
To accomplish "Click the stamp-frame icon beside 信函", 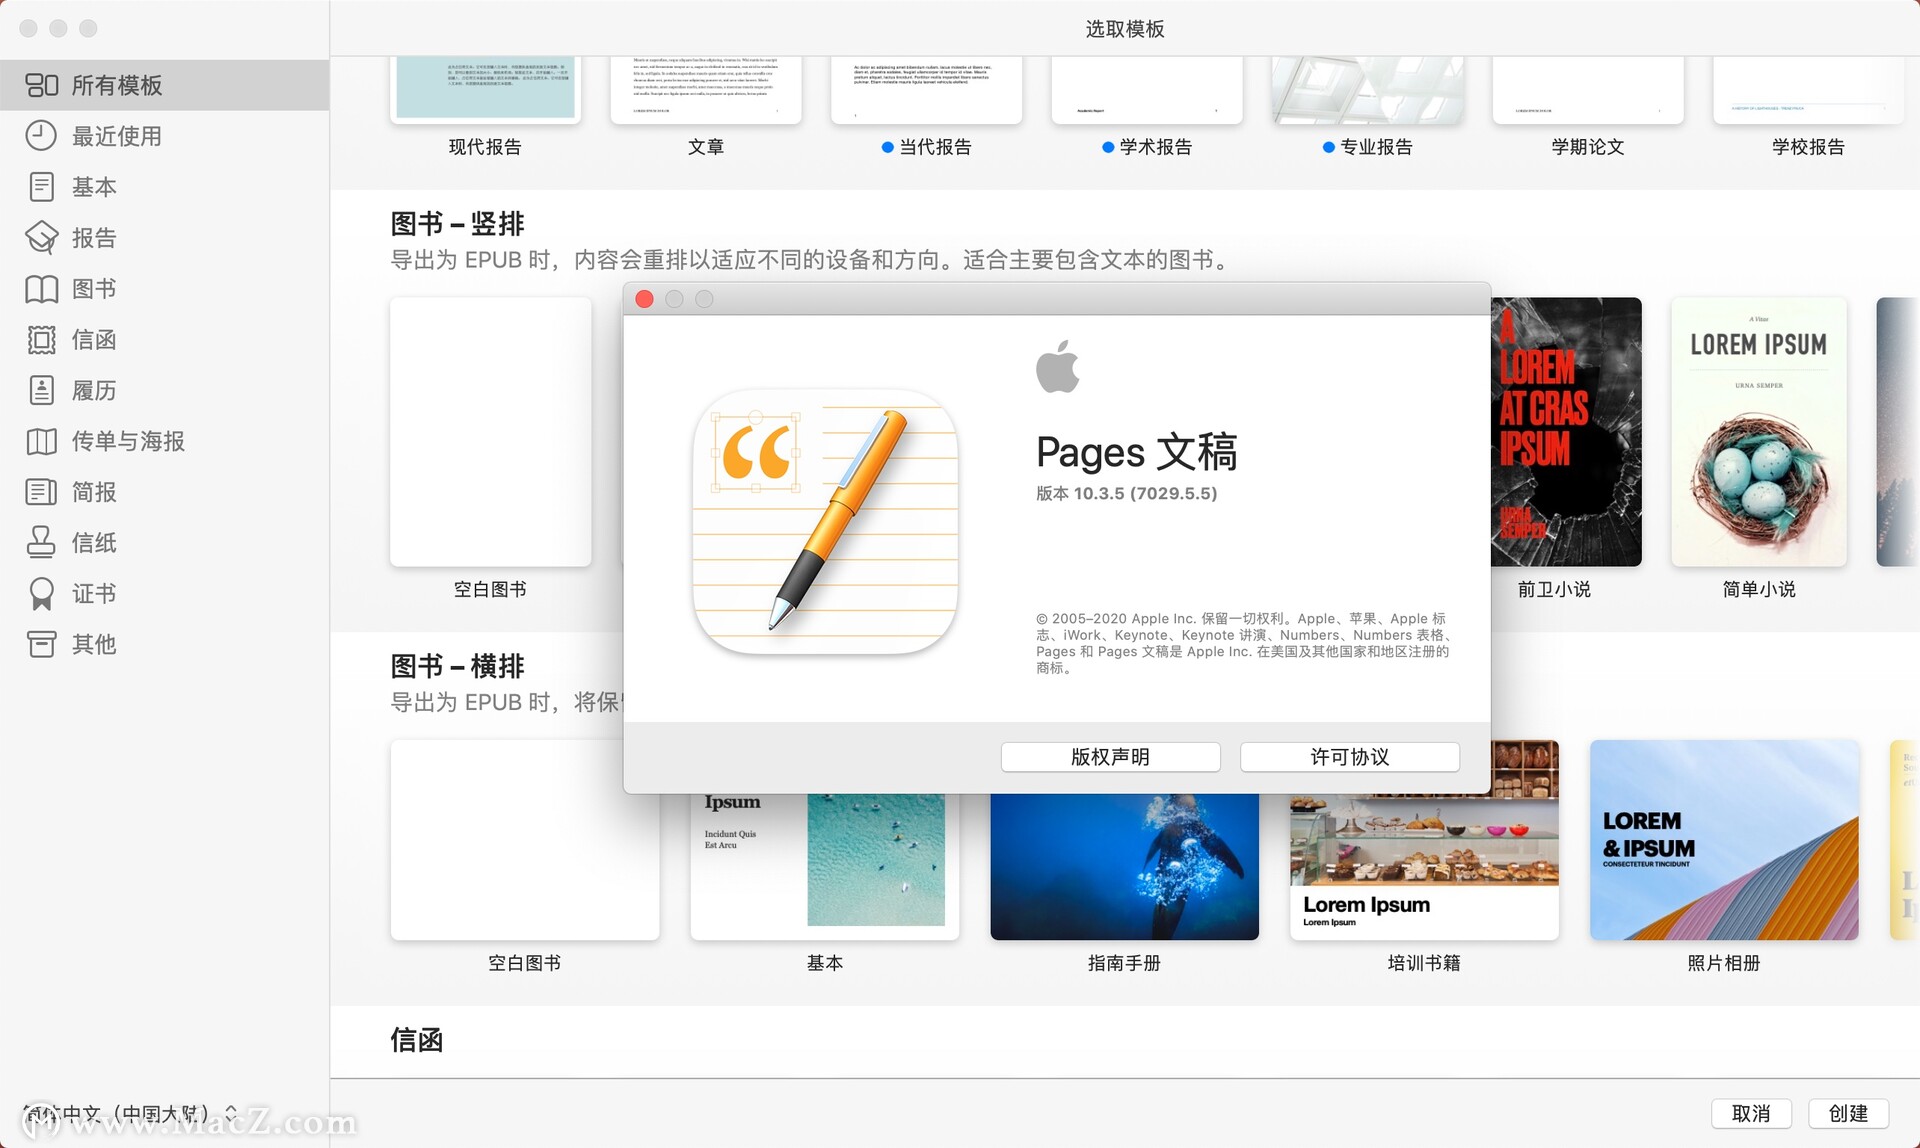I will [x=41, y=340].
